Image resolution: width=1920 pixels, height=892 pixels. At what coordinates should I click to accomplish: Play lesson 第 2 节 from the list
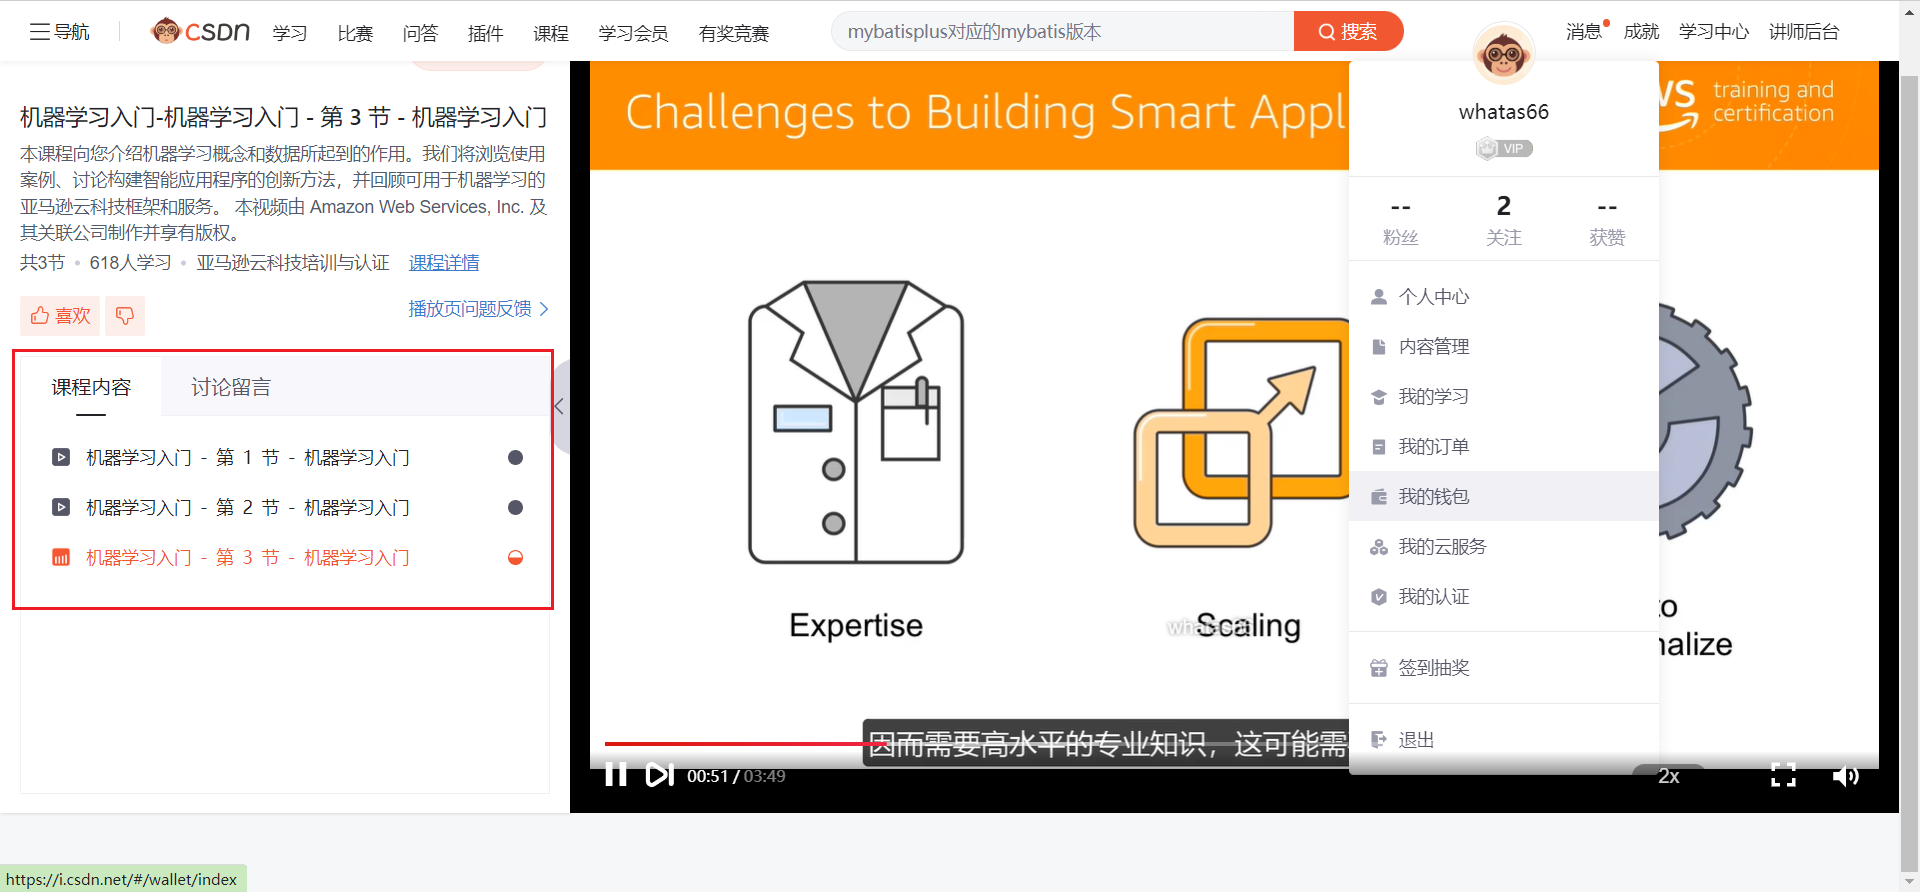248,508
